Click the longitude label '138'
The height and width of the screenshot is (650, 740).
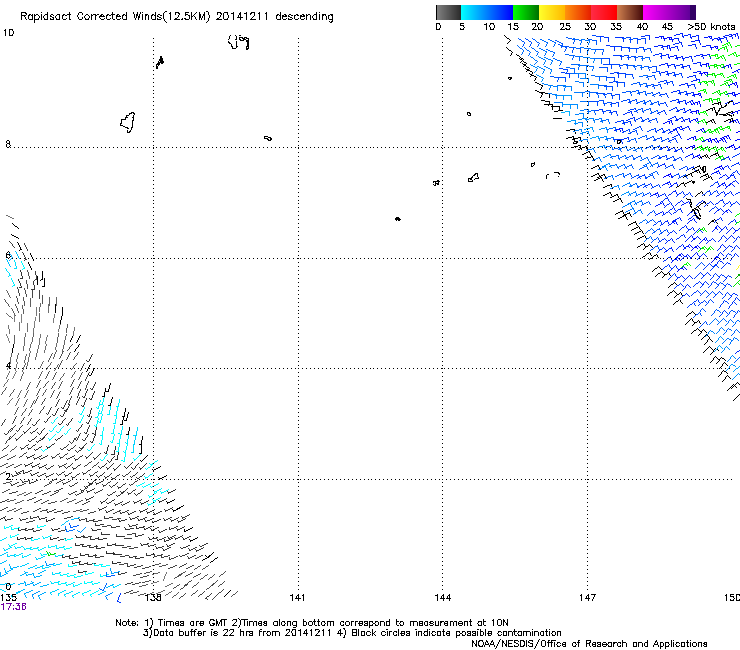click(x=153, y=598)
